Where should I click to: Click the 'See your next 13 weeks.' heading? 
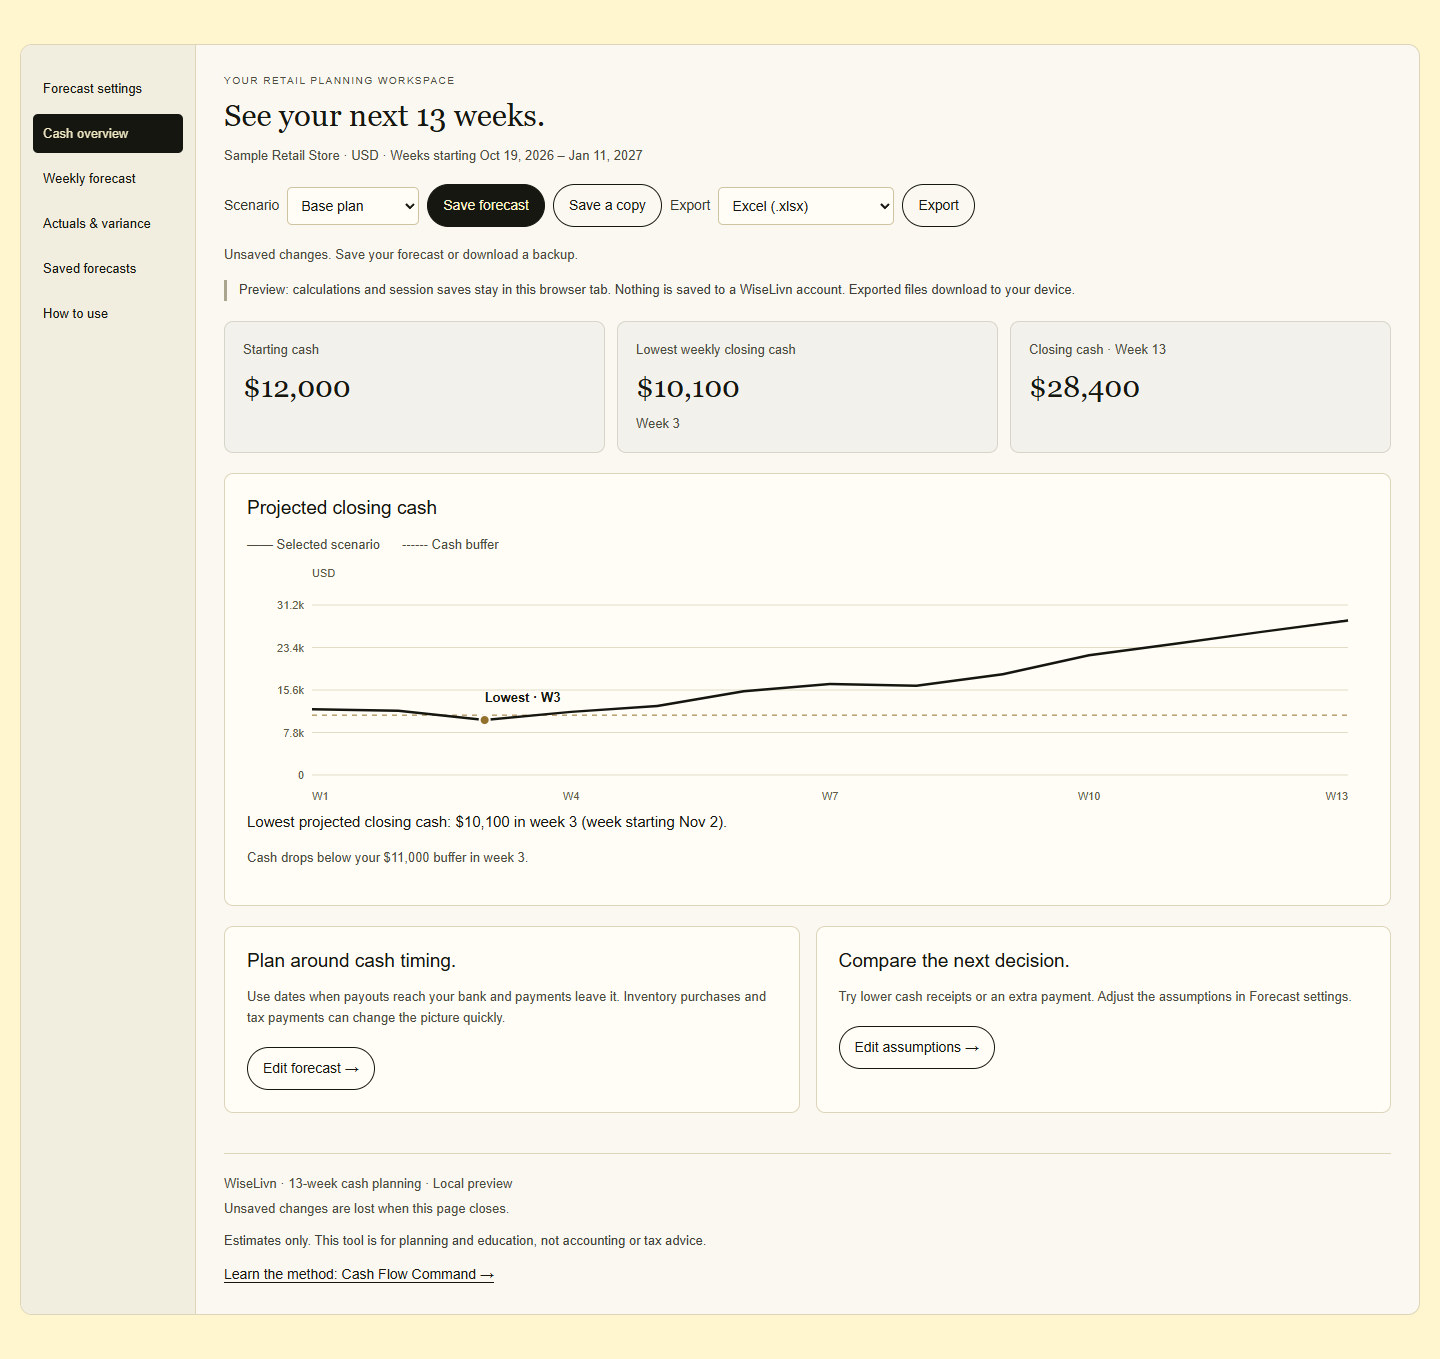[384, 116]
